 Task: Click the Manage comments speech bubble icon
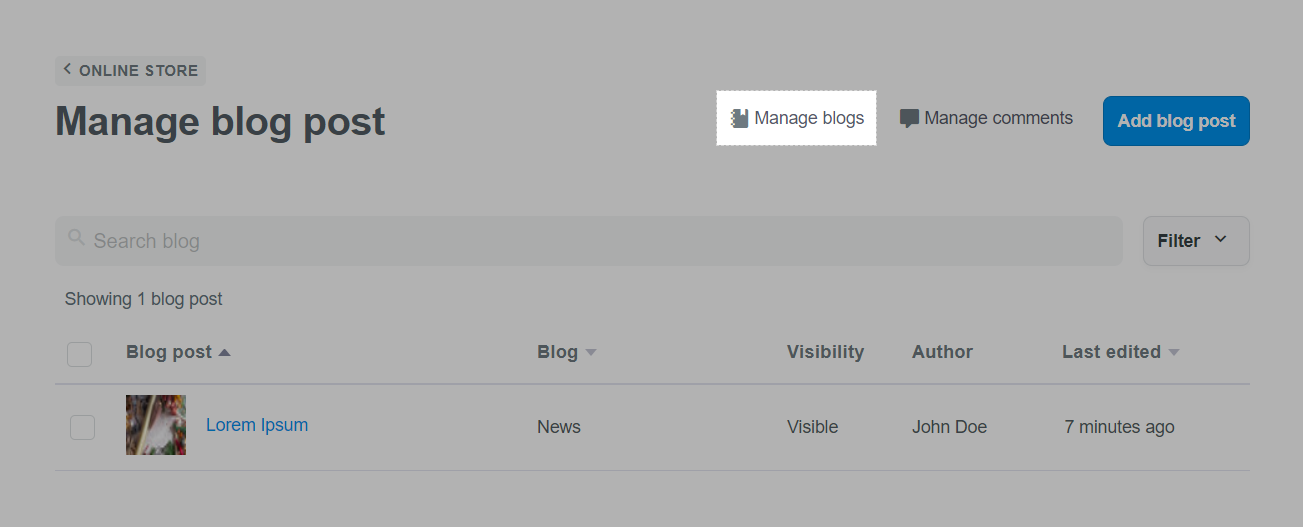pos(909,119)
